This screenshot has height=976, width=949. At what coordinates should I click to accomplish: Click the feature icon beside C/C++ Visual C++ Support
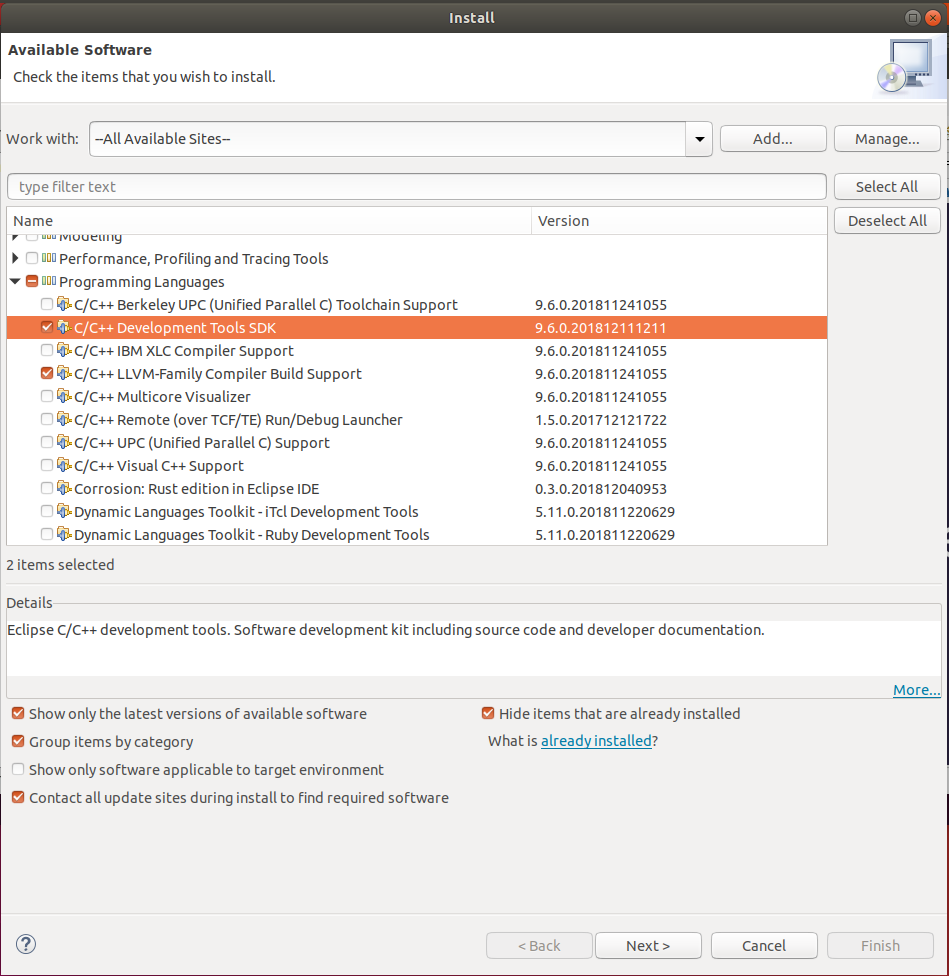(x=63, y=465)
